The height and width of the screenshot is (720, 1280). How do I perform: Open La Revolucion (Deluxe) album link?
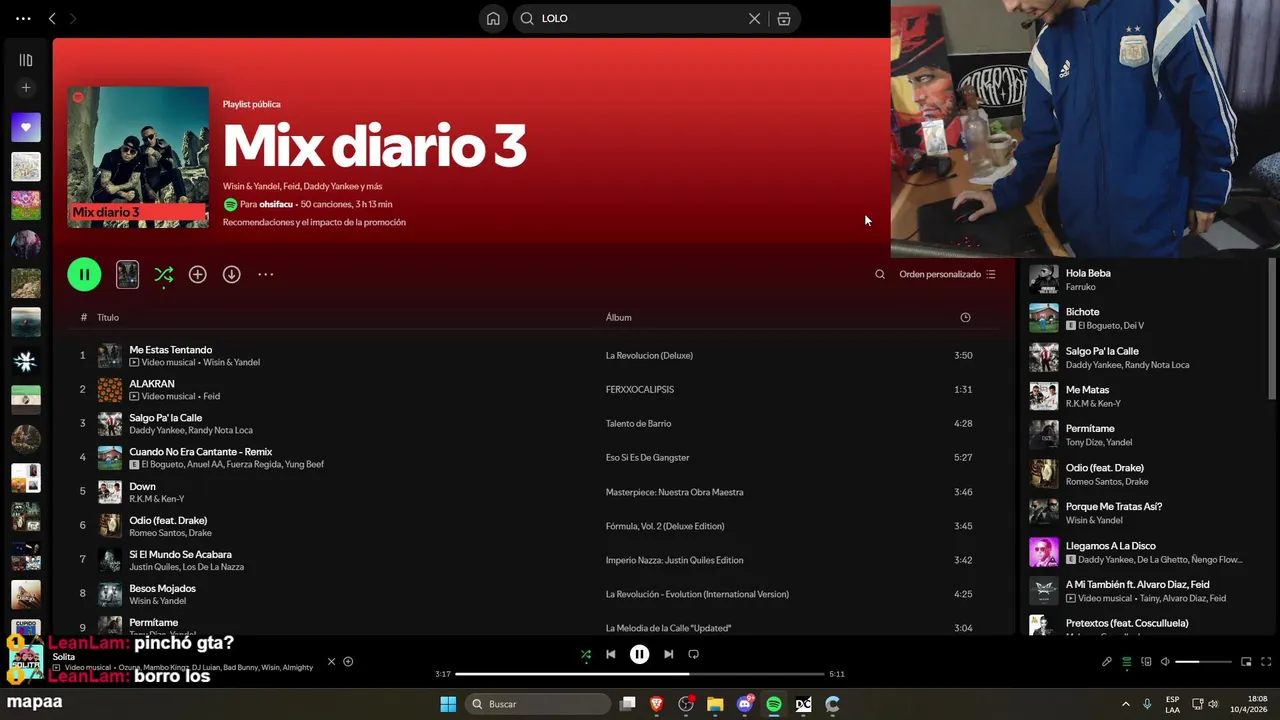point(649,355)
